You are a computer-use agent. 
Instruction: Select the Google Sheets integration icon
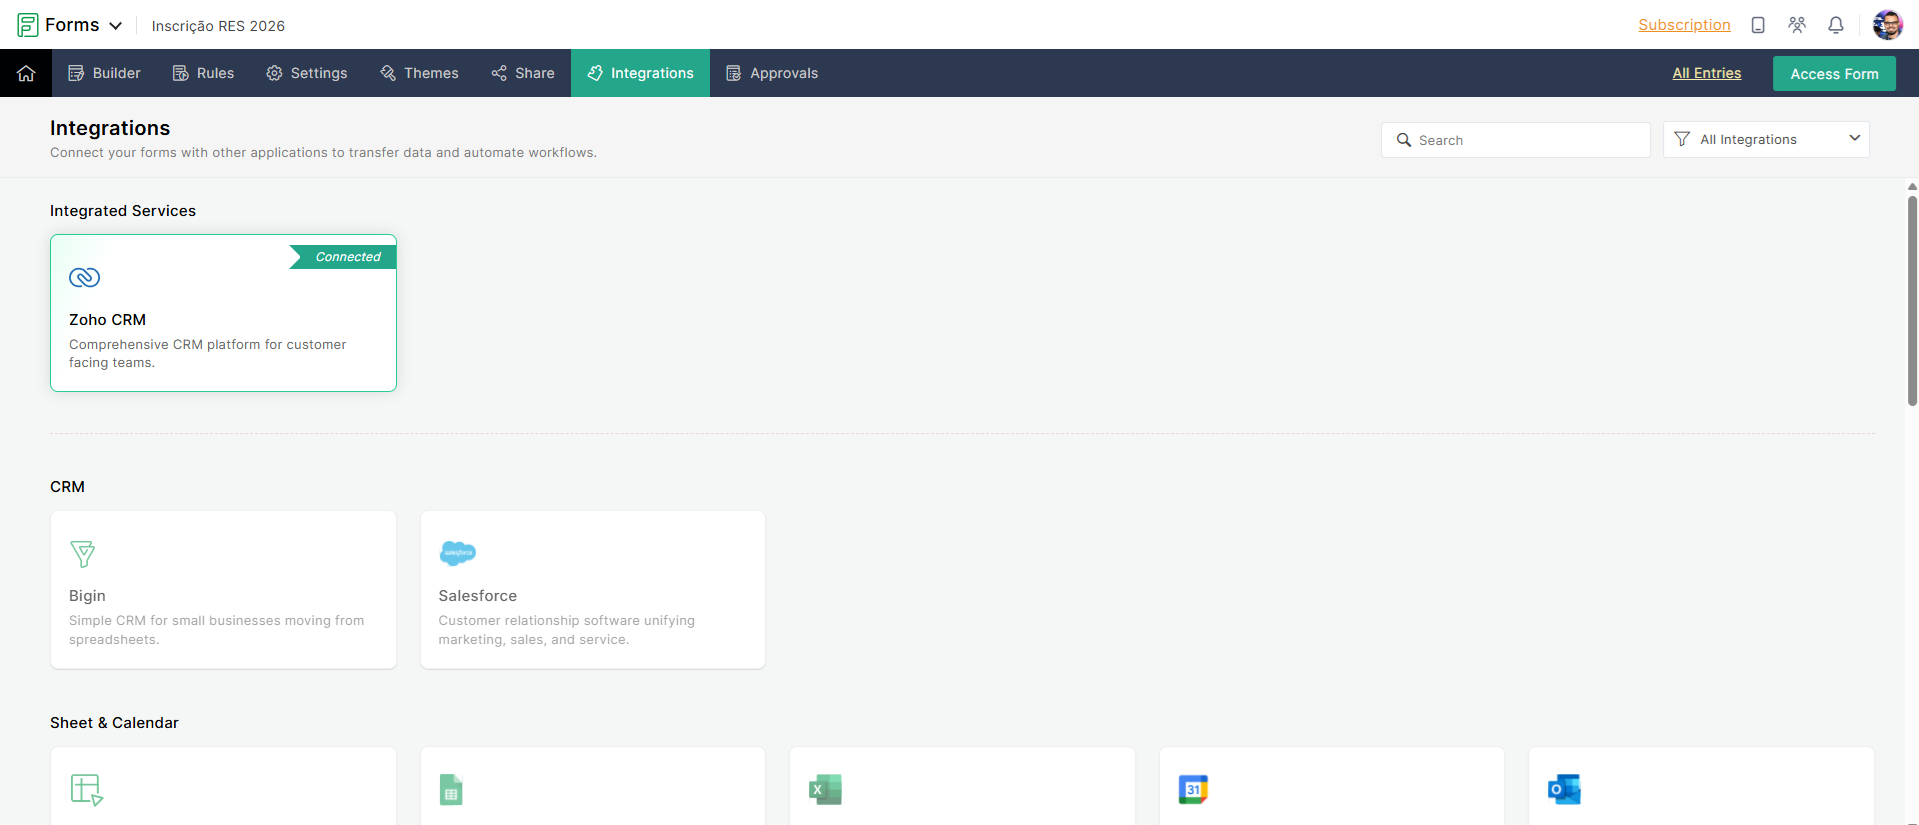(451, 789)
